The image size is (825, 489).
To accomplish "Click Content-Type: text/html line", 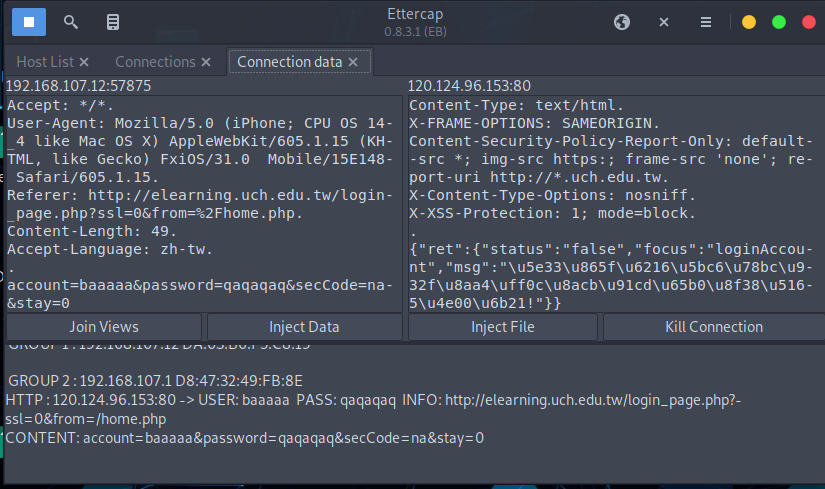I will tap(516, 105).
